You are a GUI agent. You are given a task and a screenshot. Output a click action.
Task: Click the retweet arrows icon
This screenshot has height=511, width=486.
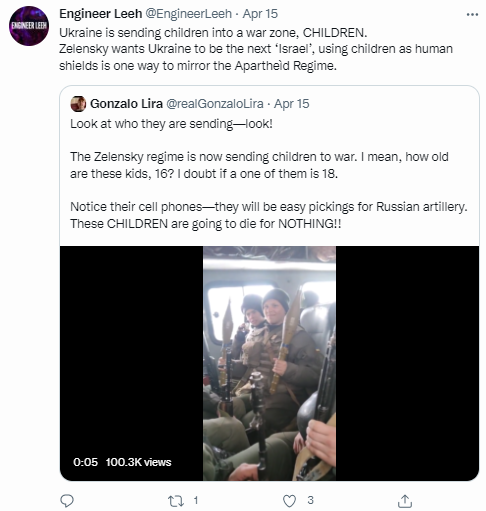pyautogui.click(x=175, y=501)
